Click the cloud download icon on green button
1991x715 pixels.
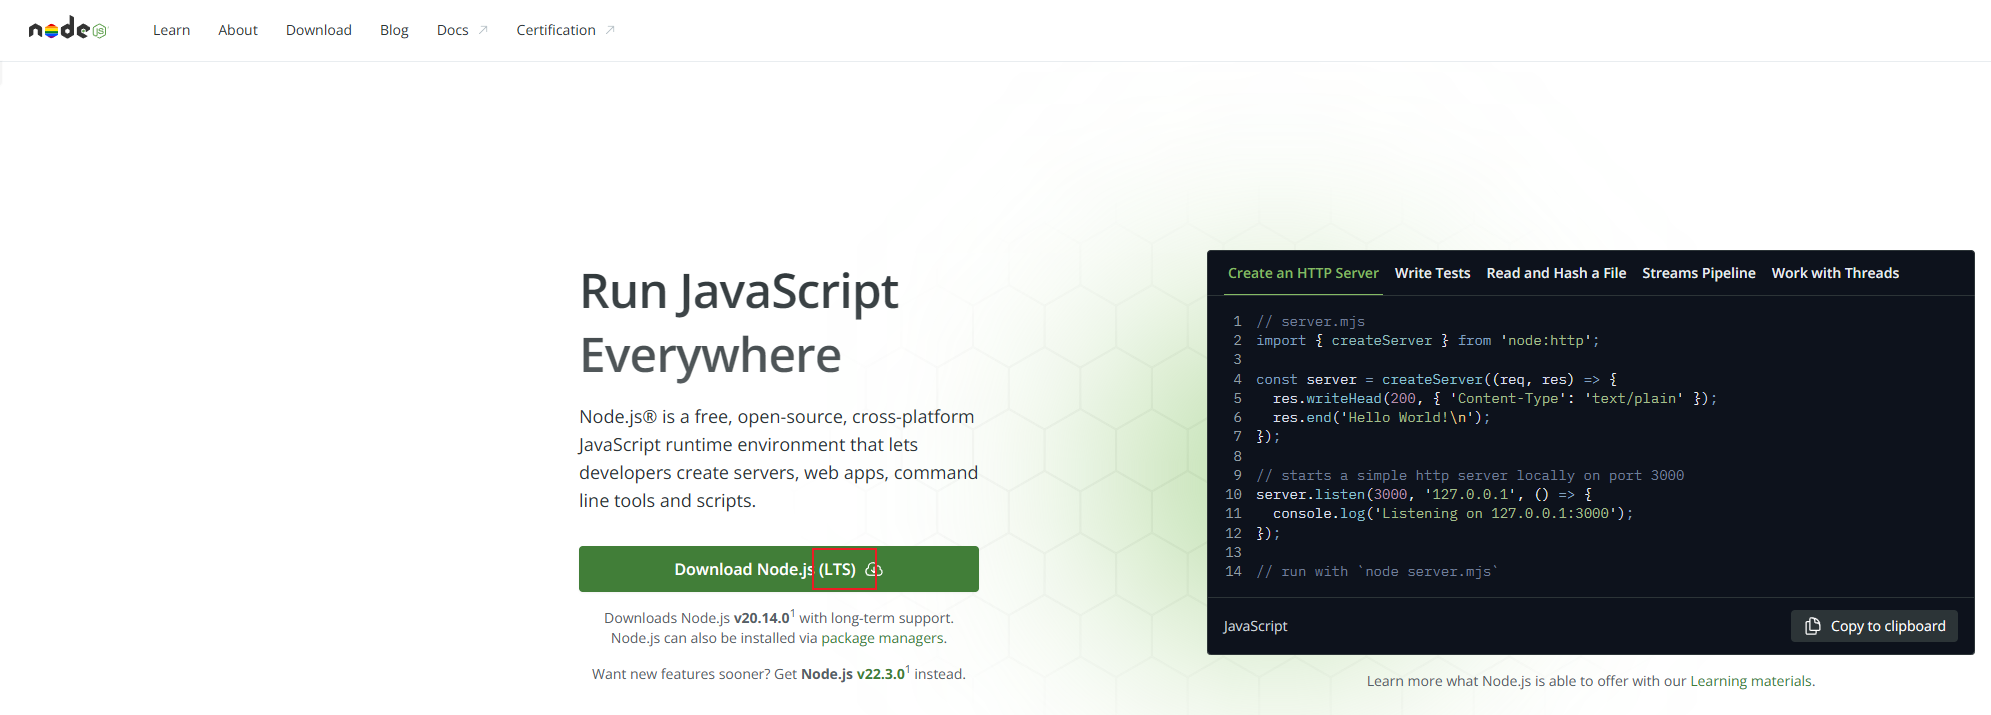[x=873, y=570]
